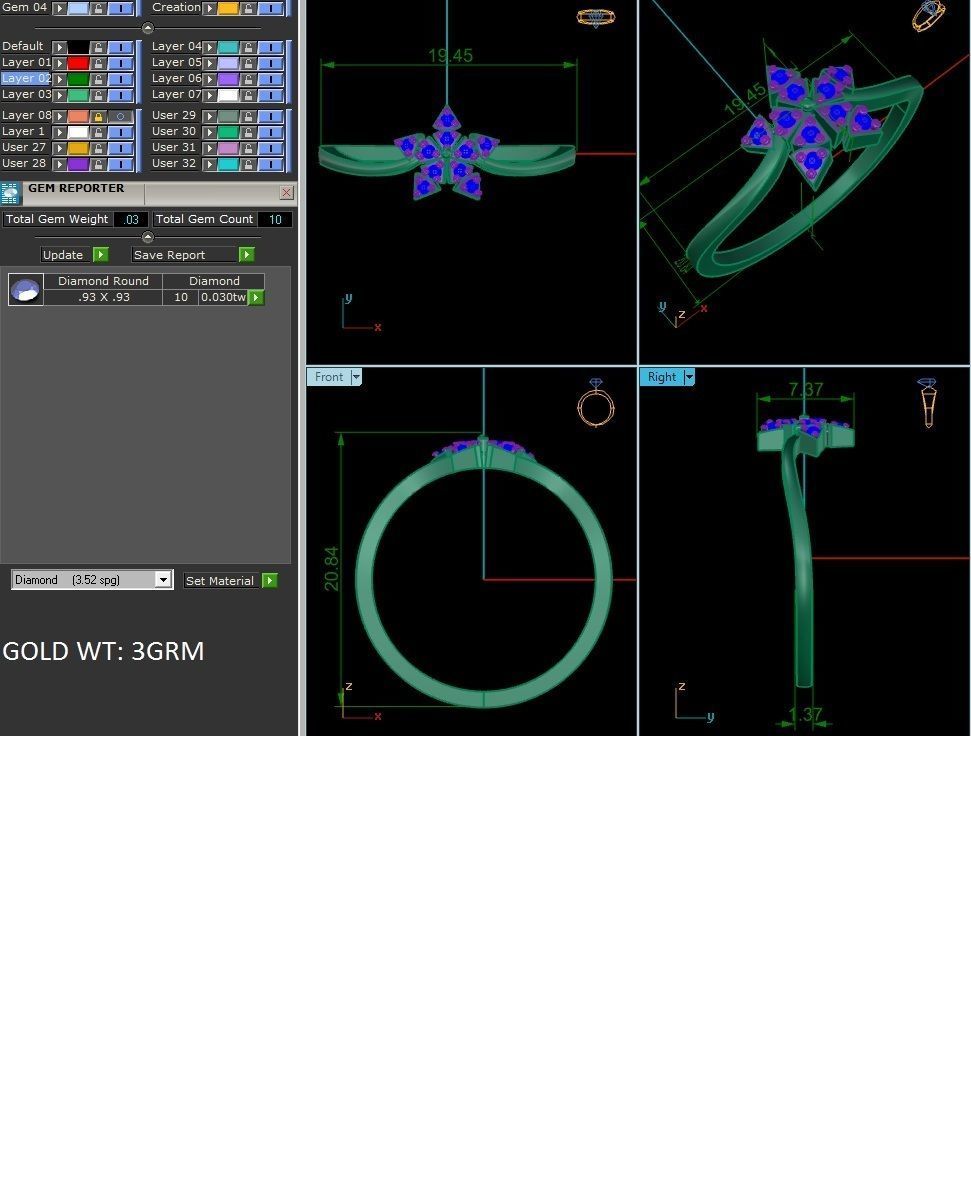Lock the User 29 layer

coord(248,116)
